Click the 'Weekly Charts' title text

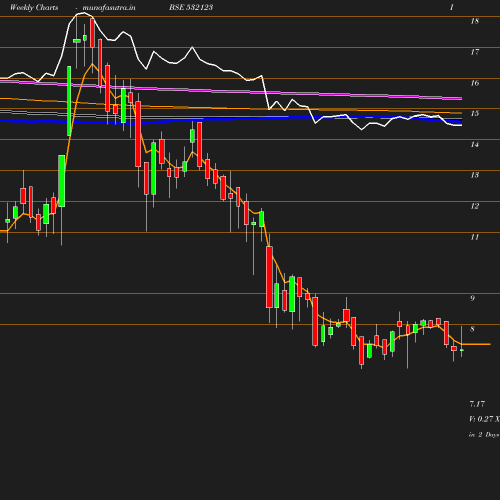tap(34, 7)
